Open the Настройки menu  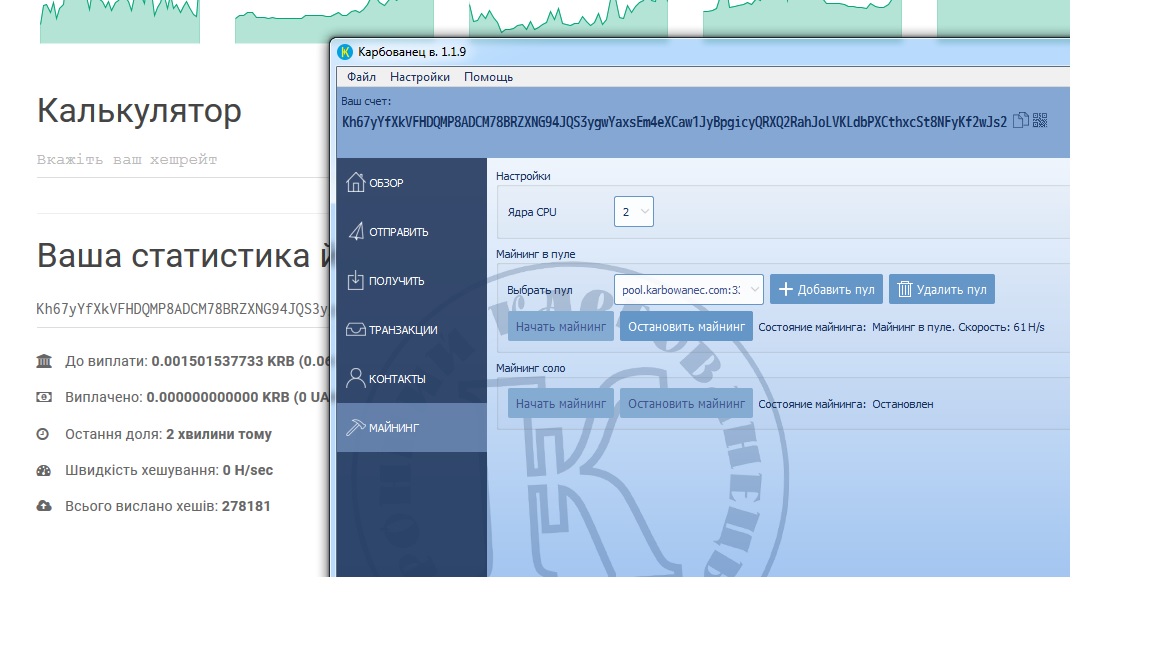[420, 77]
